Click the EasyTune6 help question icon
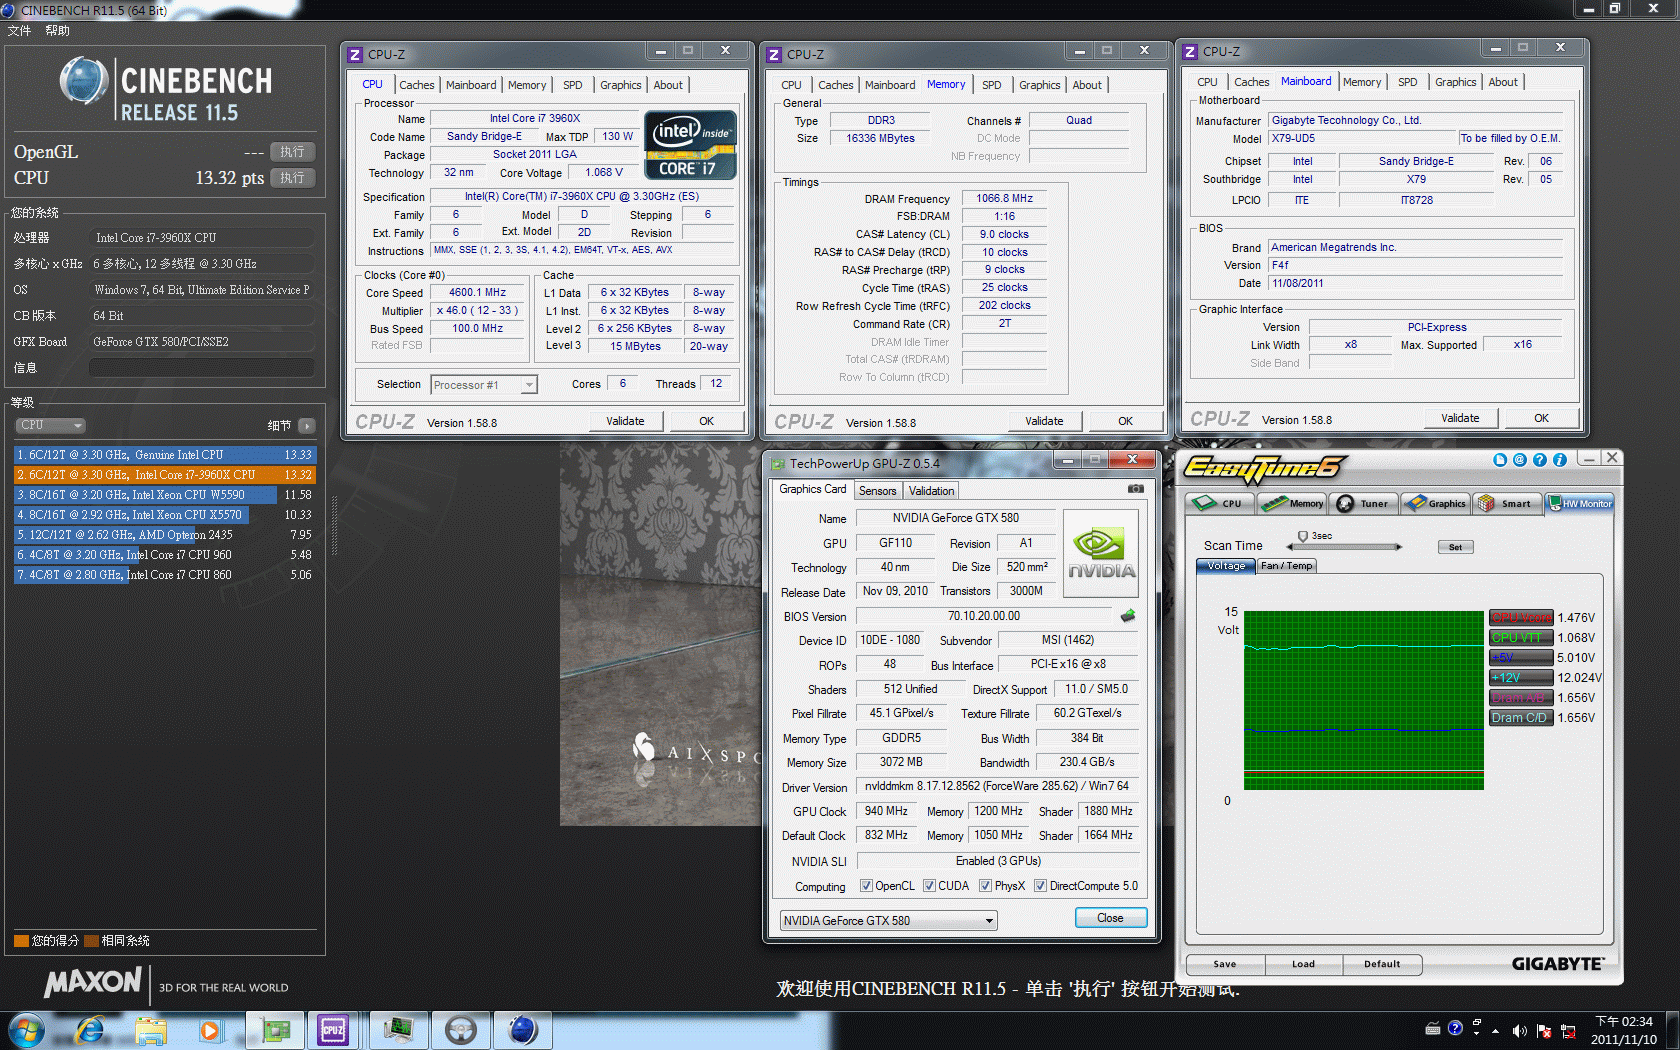Image resolution: width=1680 pixels, height=1050 pixels. pyautogui.click(x=1539, y=460)
